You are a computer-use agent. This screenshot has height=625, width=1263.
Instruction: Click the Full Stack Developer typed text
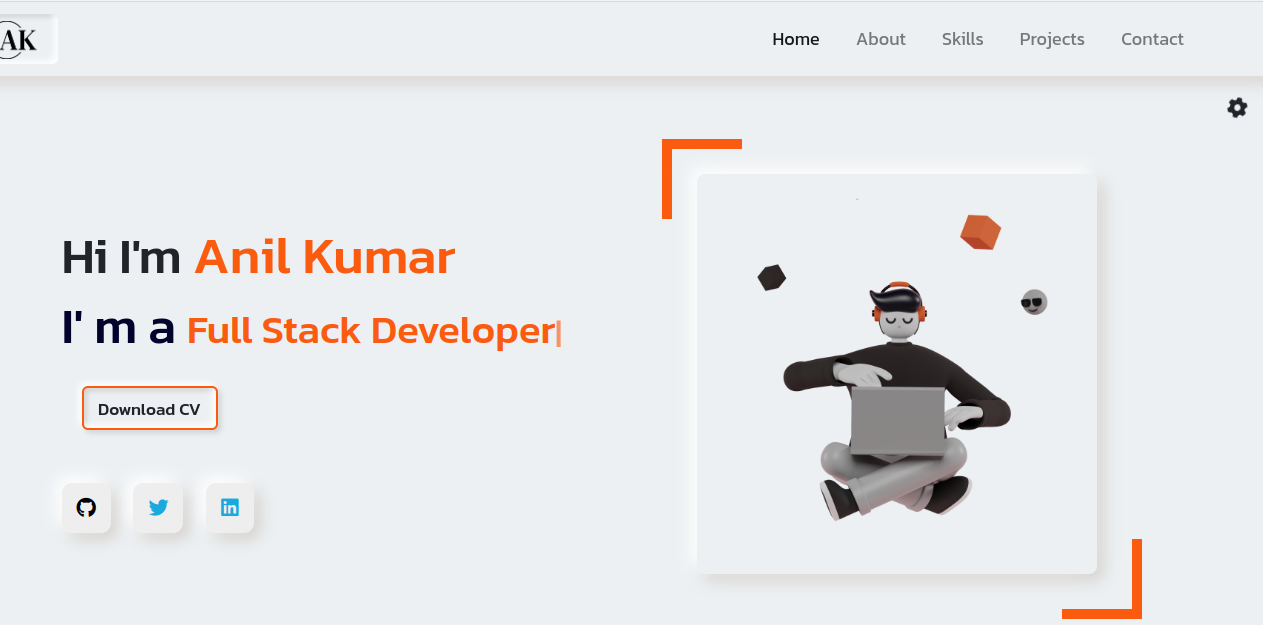tap(370, 330)
